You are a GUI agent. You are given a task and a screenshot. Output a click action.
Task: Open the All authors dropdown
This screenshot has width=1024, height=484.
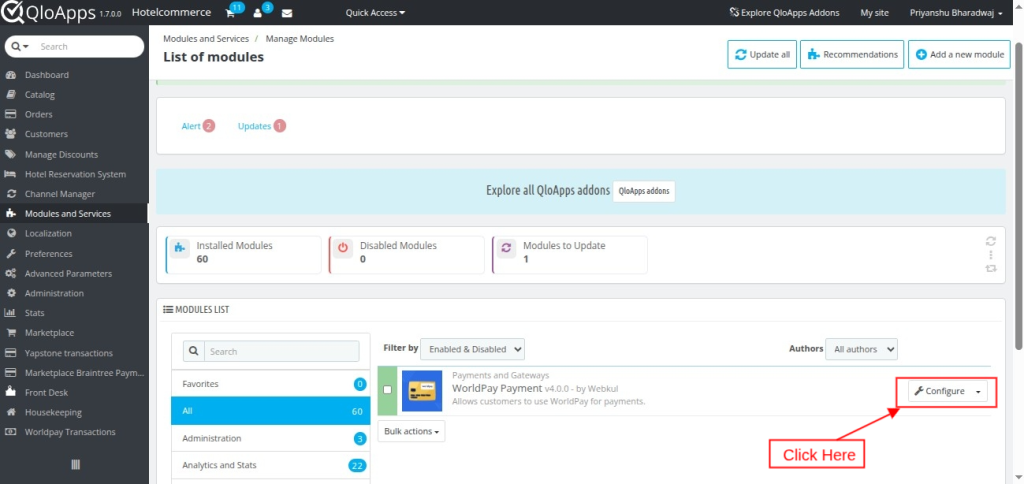pyautogui.click(x=861, y=349)
